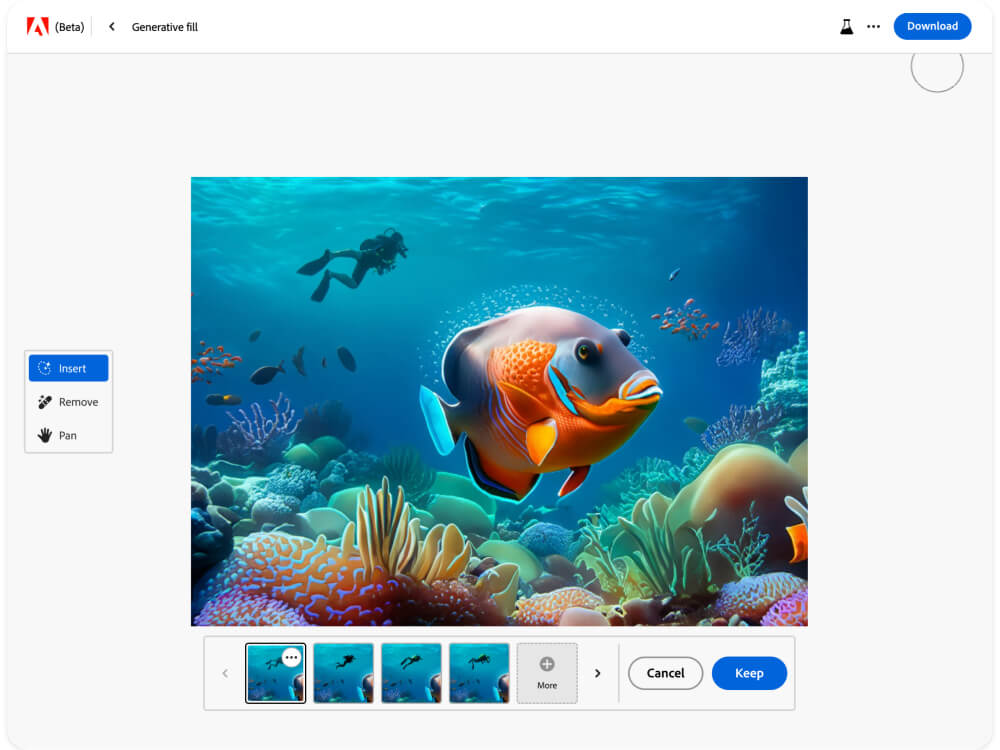The height and width of the screenshot is (750, 1000).
Task: Generate more variations with the More button
Action: pyautogui.click(x=547, y=673)
